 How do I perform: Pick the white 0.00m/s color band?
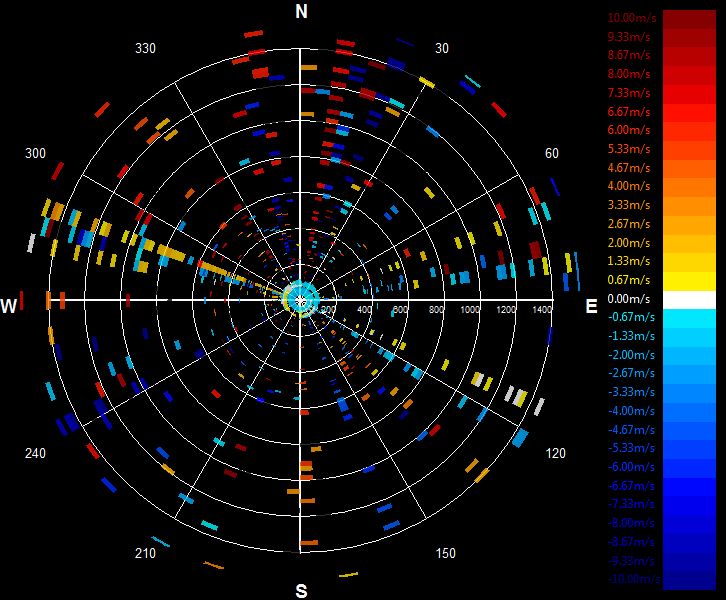click(x=689, y=300)
